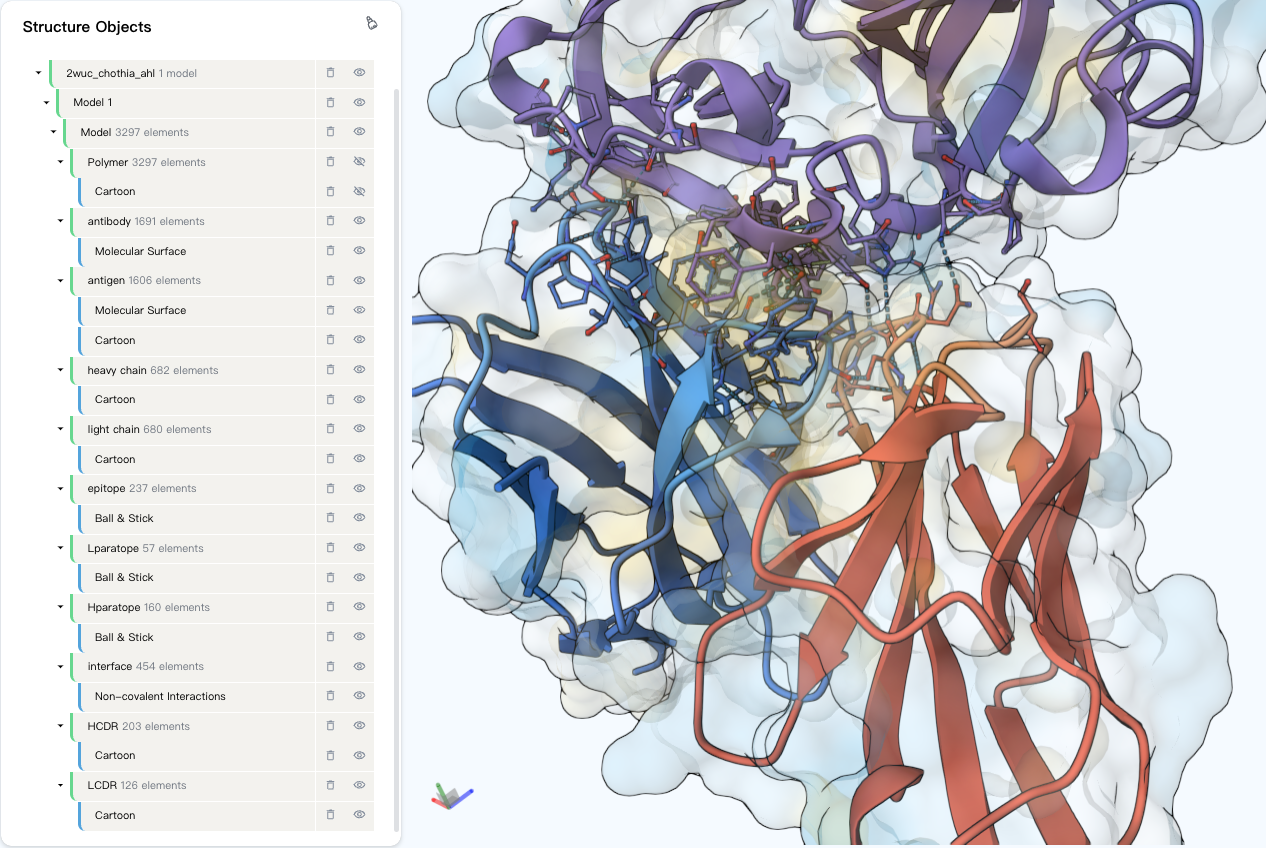Delete the LCDR Cartoon representation
1266x848 pixels.
(x=330, y=814)
